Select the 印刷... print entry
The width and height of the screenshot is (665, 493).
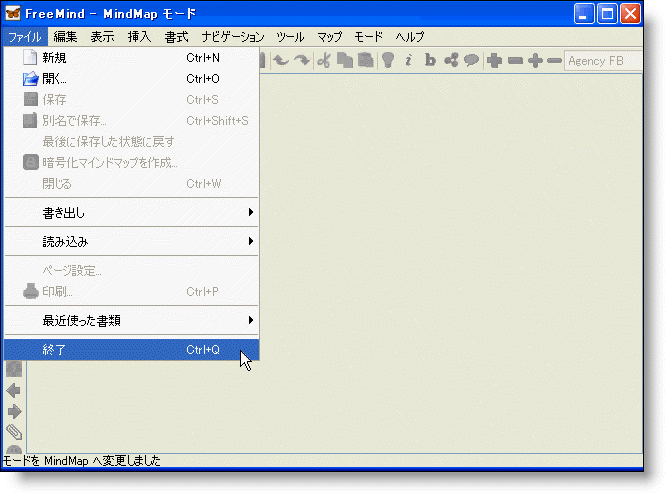131,291
